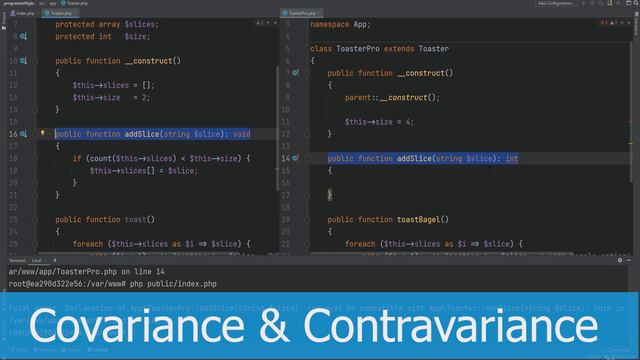Click the 'int' return type on ToasterPro line 14
Viewport: 640px width, 360px height.
(x=512, y=158)
